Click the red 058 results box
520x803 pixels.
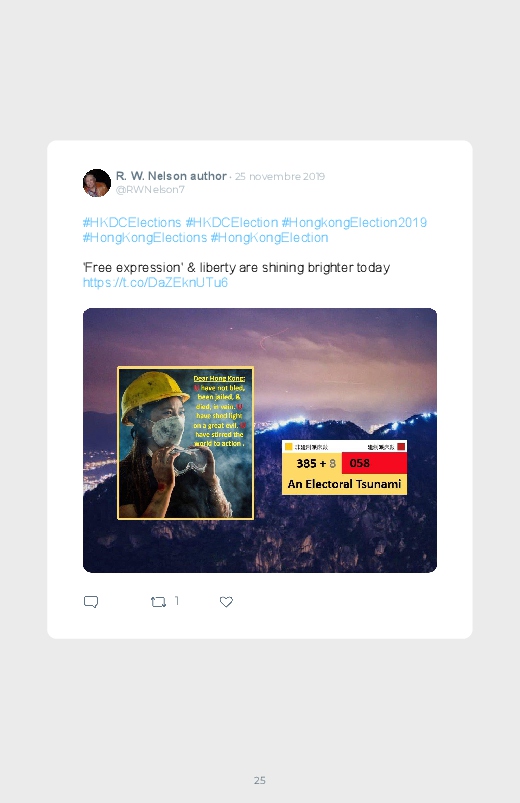point(375,463)
